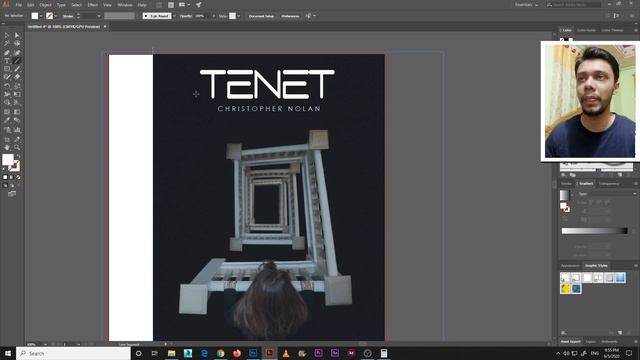This screenshot has width=640, height=360.
Task: Click the Preferences button
Action: (290, 16)
